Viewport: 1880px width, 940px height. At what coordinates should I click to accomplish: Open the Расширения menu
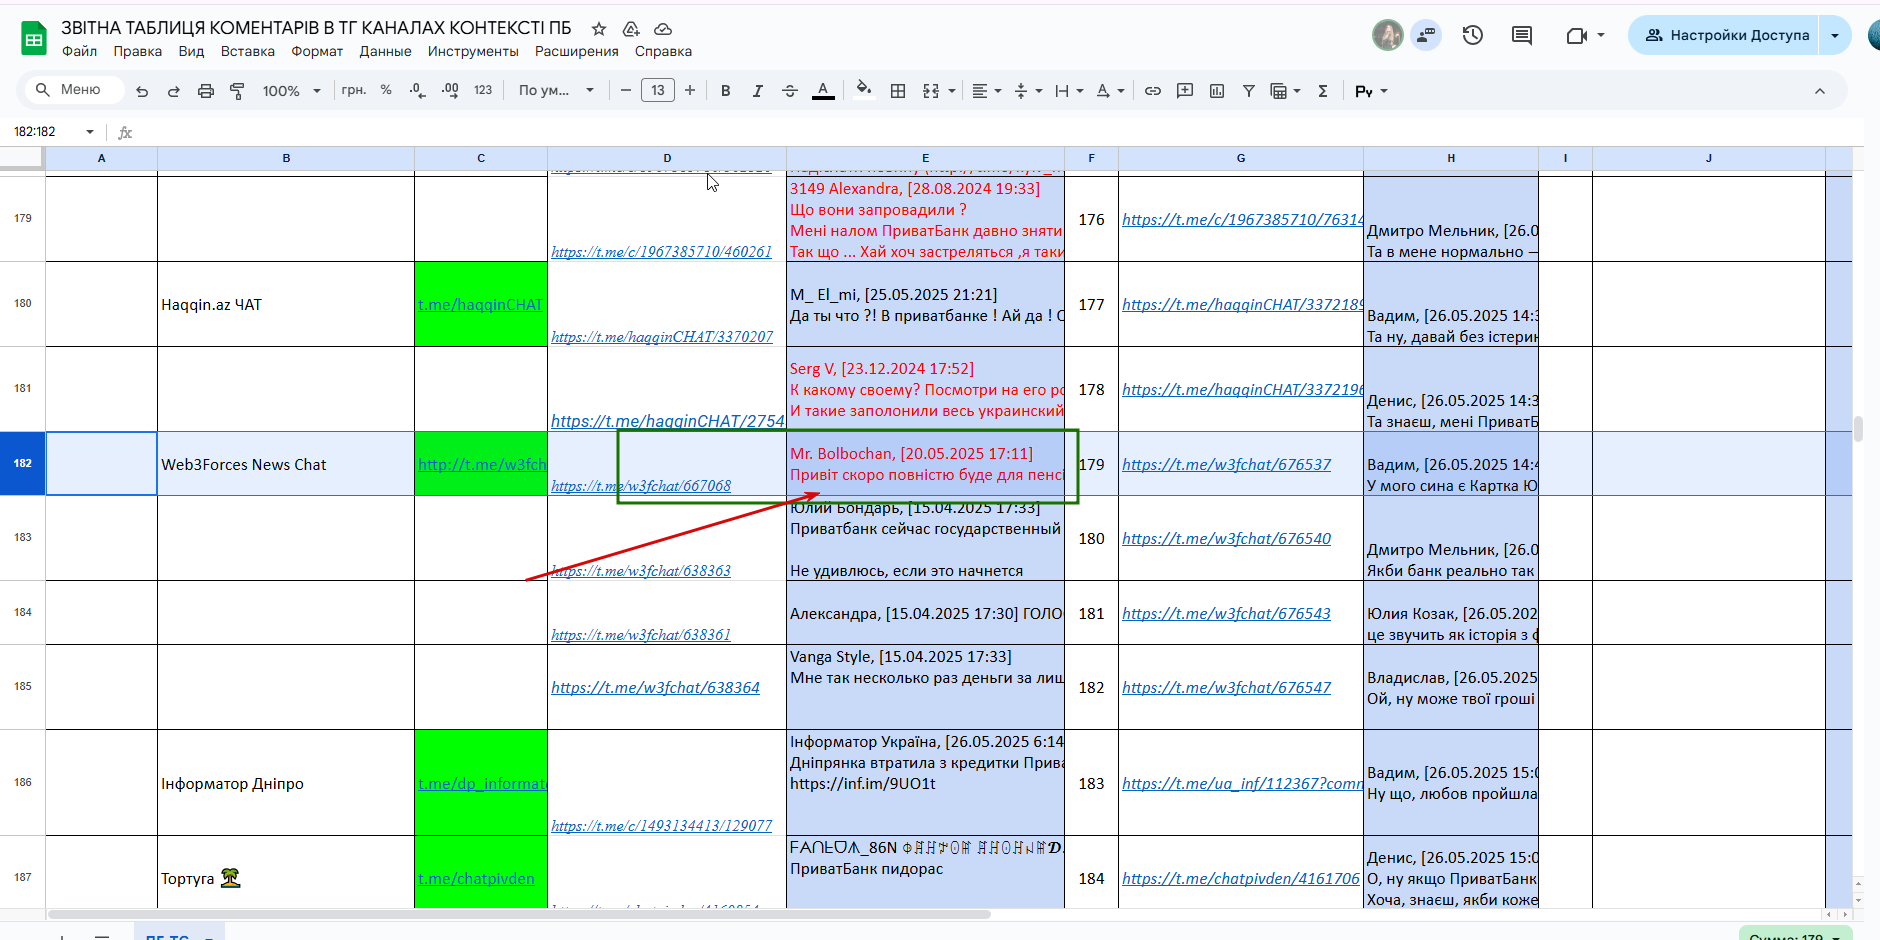577,51
